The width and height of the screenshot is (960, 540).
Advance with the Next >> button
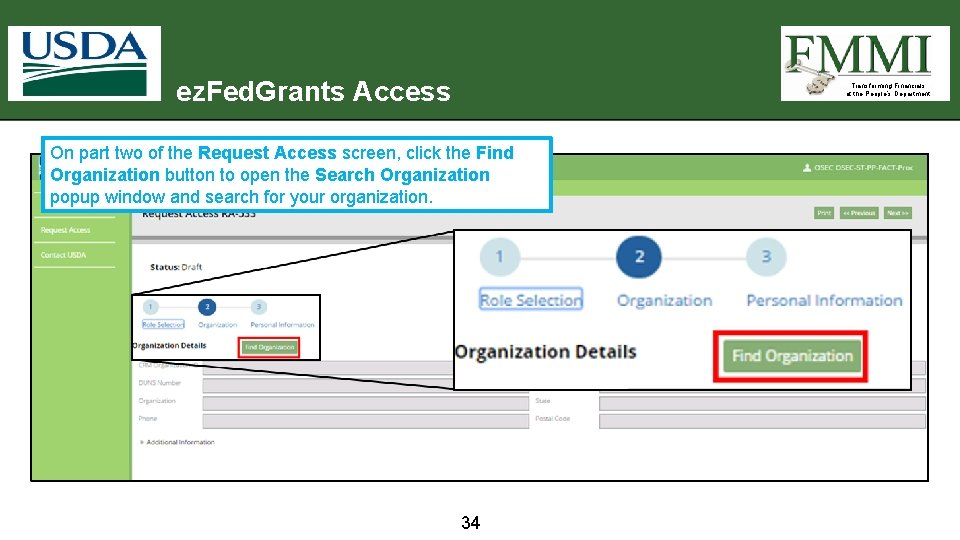pos(898,213)
